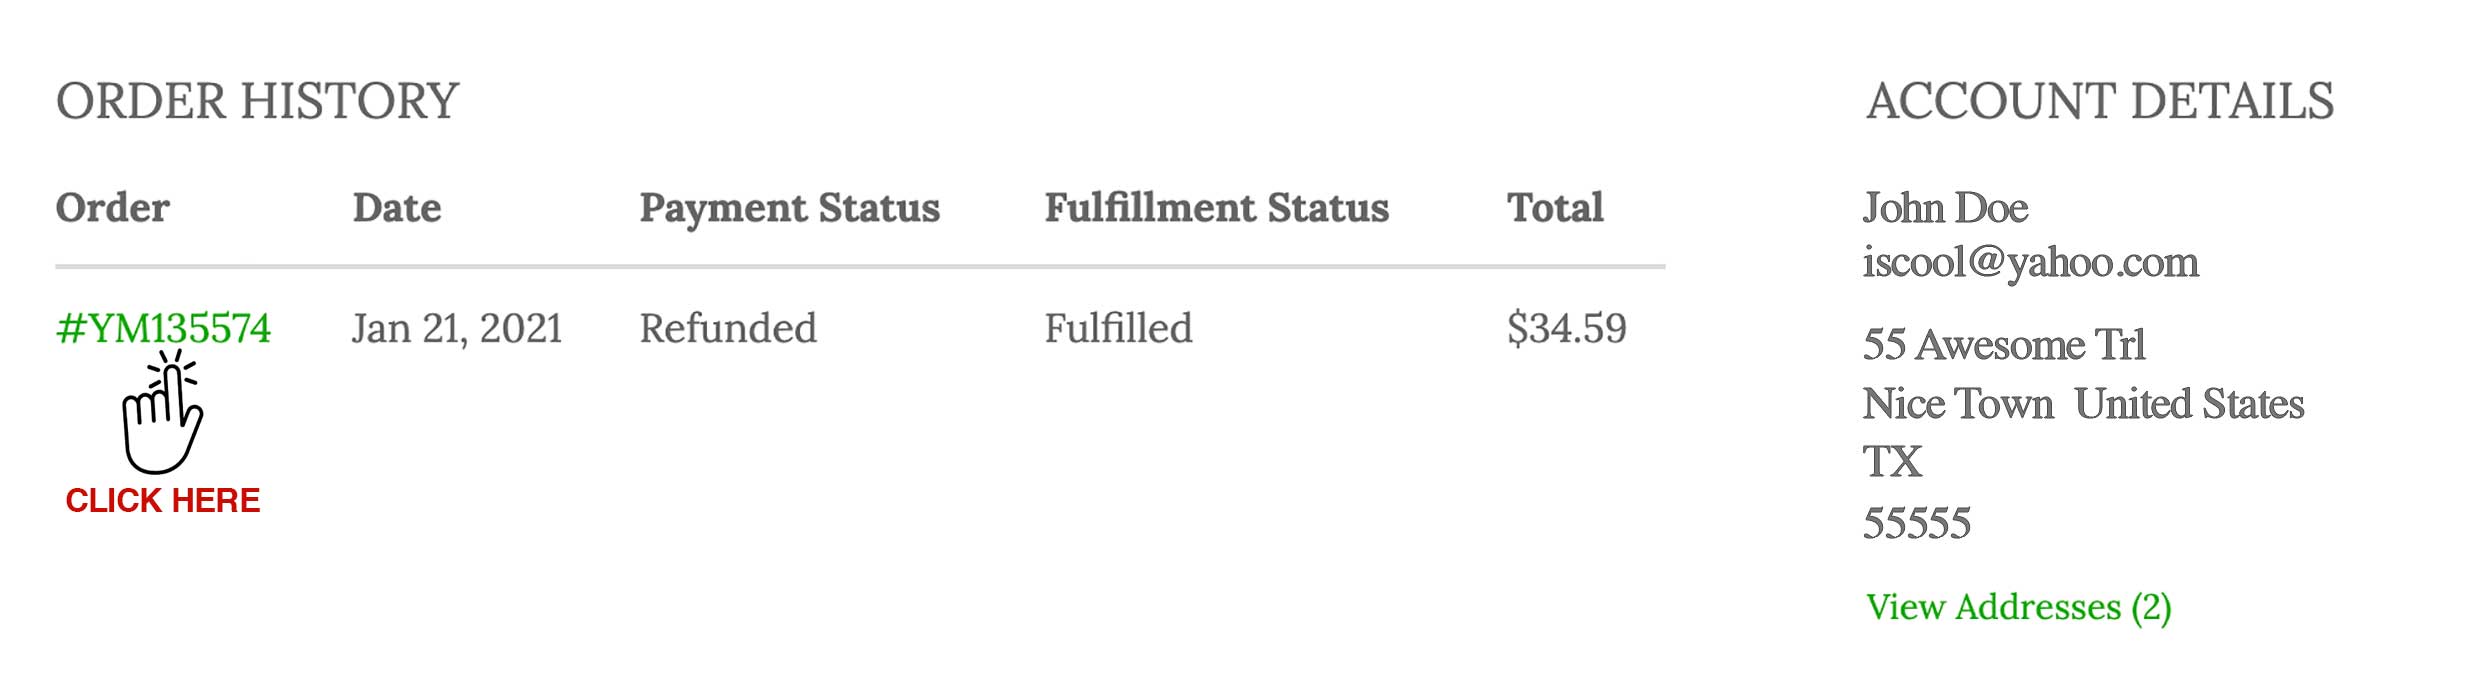Screen dimensions: 2476x677
Task: Click the Fulfilled status text
Action: click(x=1118, y=329)
